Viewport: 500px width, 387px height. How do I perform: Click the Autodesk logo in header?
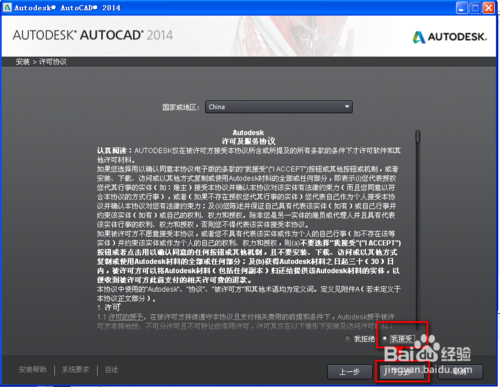(x=450, y=37)
